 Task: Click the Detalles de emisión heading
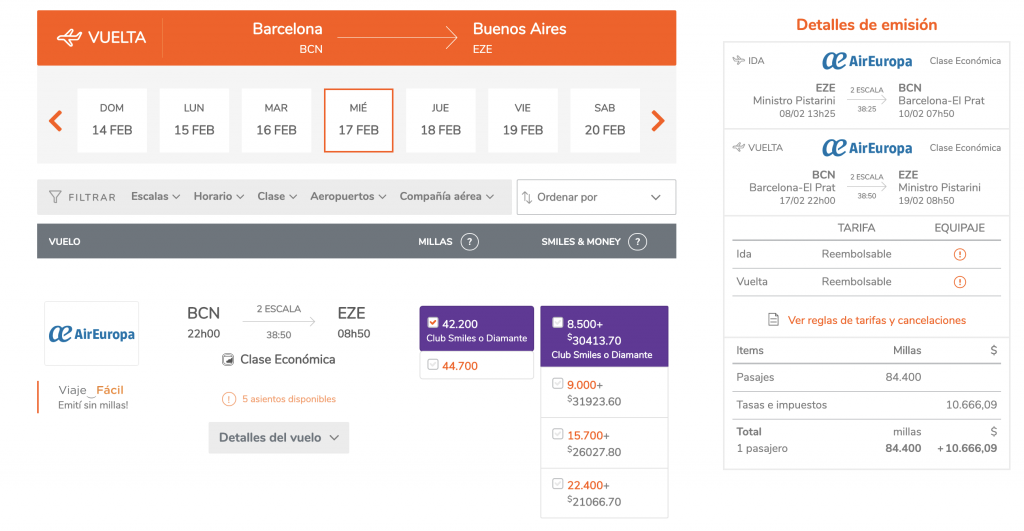coord(867,25)
